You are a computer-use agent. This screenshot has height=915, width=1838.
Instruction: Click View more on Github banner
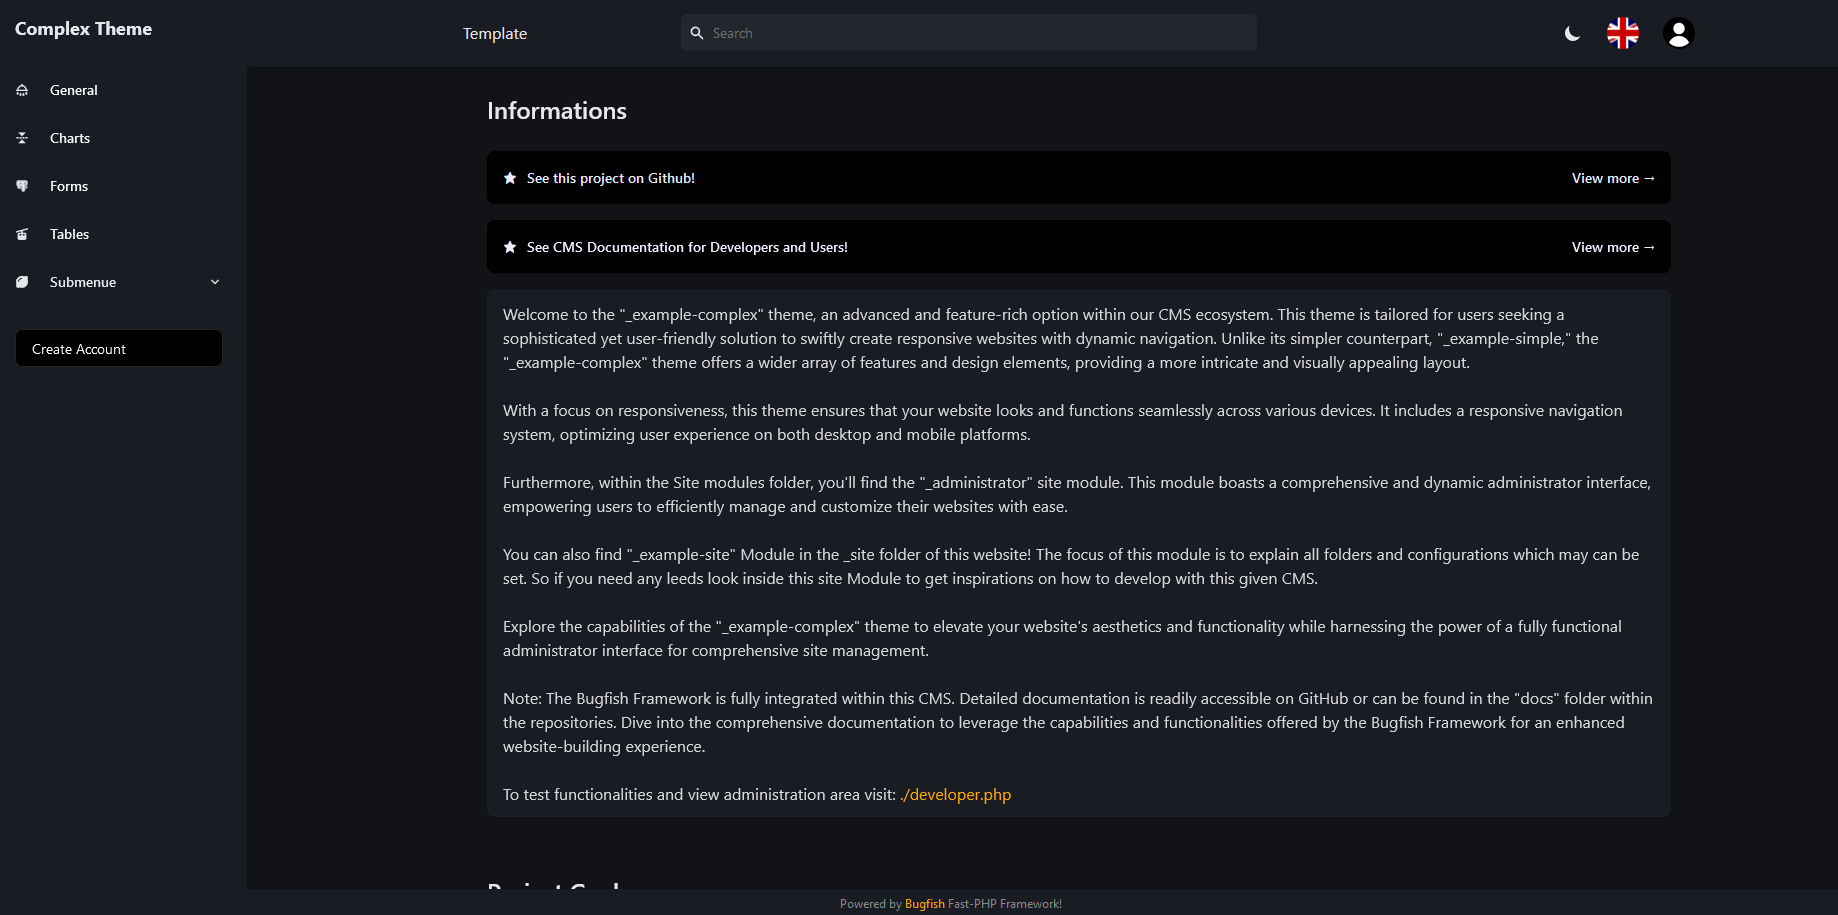1612,178
